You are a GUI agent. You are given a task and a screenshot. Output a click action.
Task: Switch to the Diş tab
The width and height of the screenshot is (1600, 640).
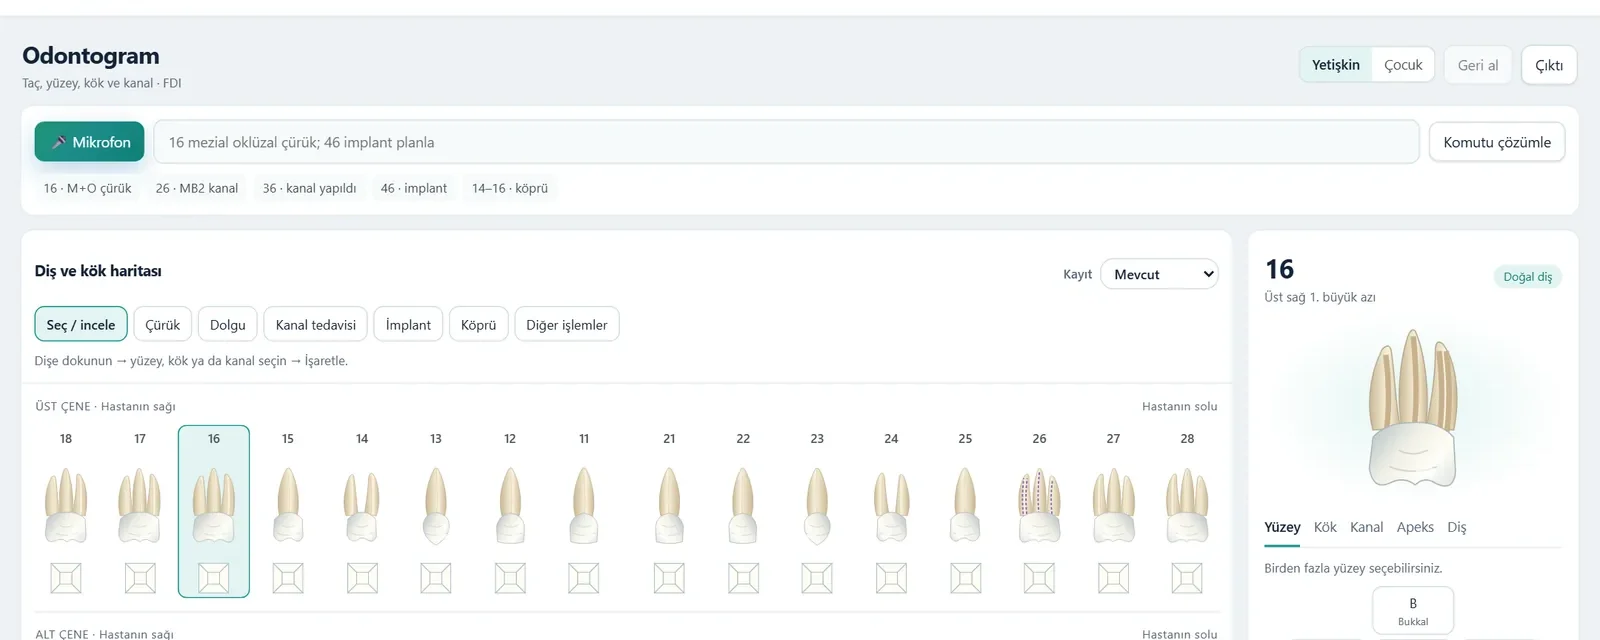(1457, 527)
